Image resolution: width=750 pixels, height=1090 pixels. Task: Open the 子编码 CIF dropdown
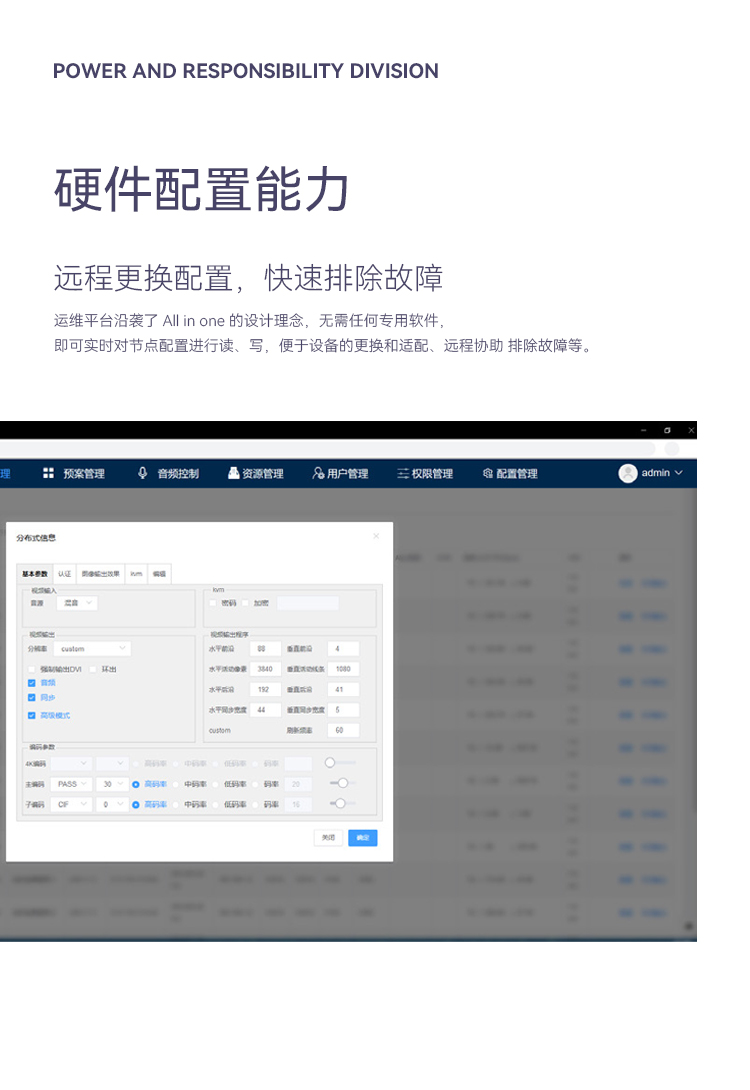[73, 803]
